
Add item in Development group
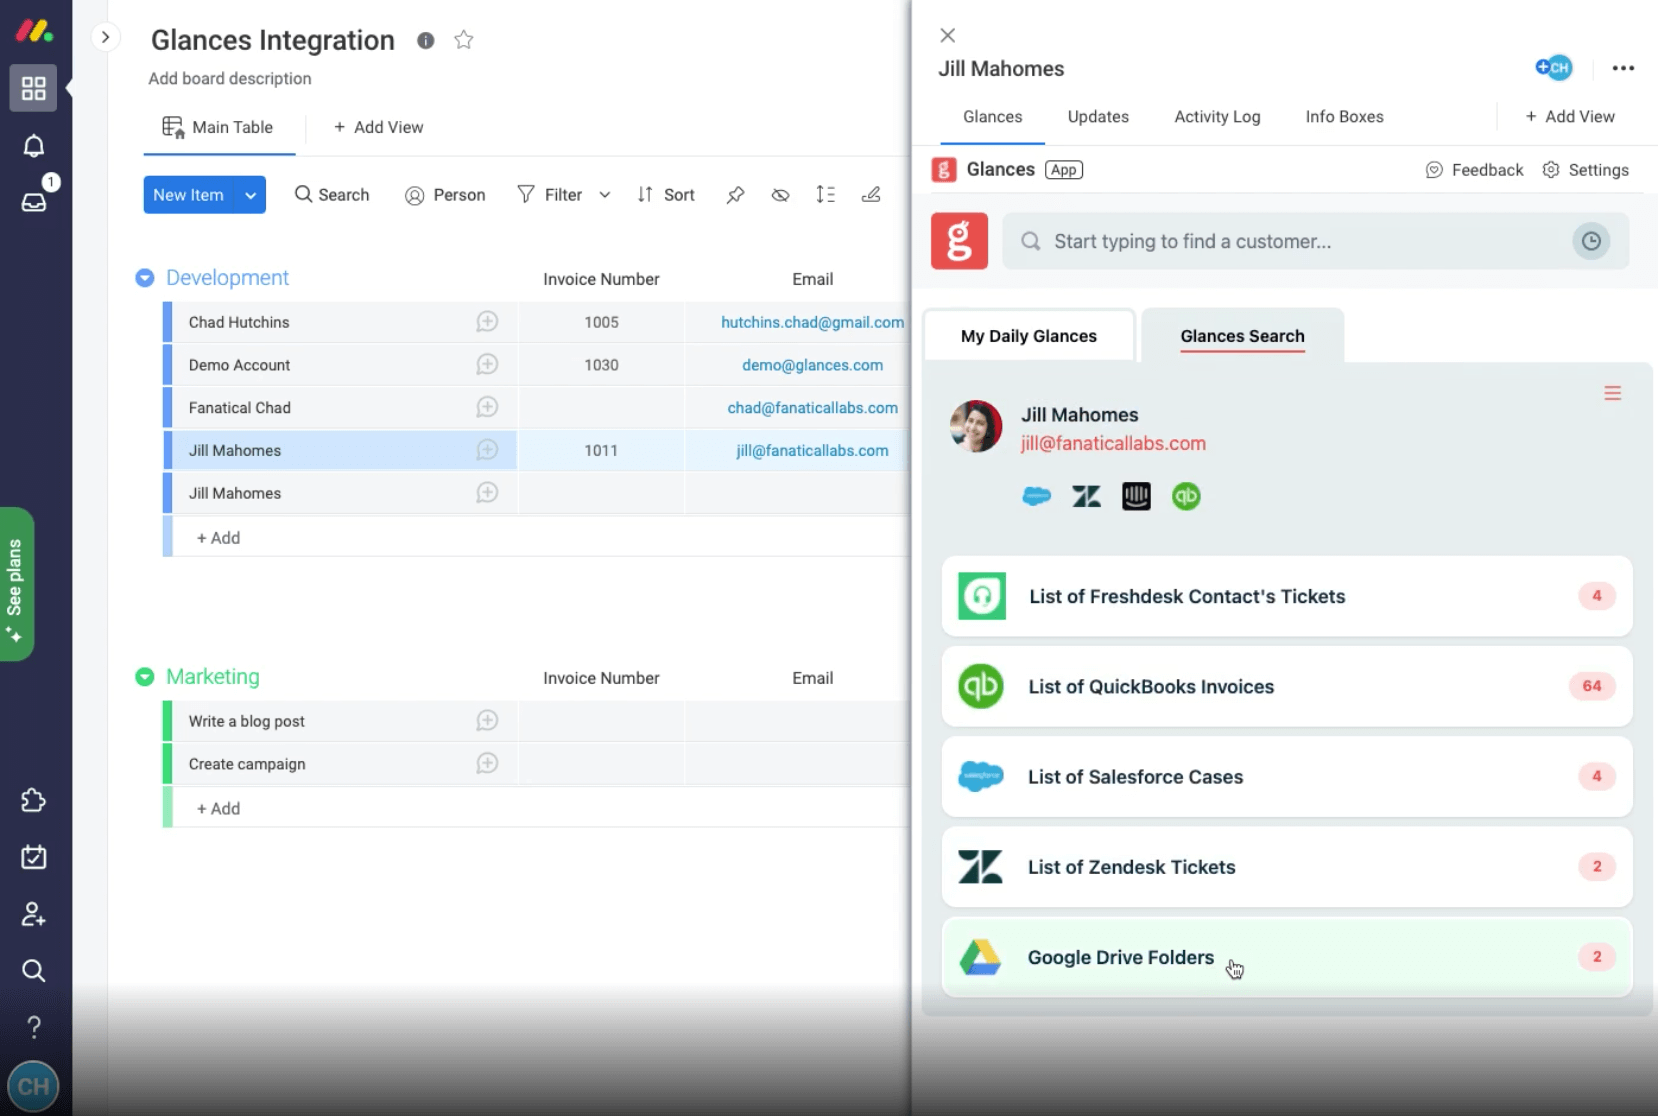(x=218, y=538)
